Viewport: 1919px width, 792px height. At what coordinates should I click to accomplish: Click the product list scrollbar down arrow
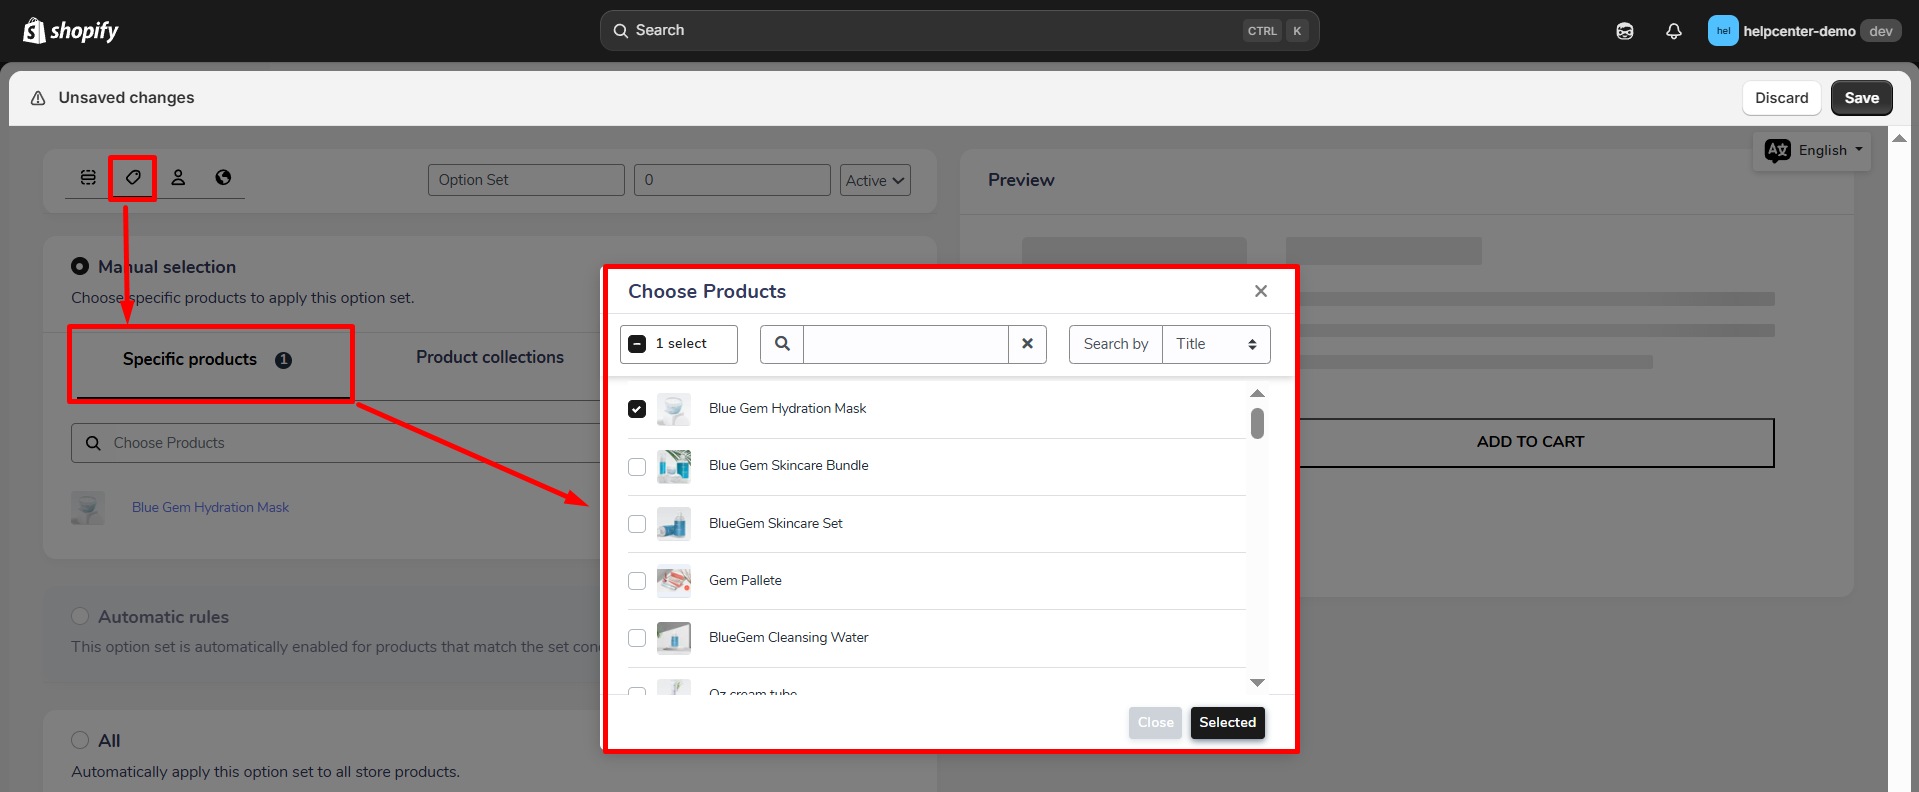click(1257, 683)
